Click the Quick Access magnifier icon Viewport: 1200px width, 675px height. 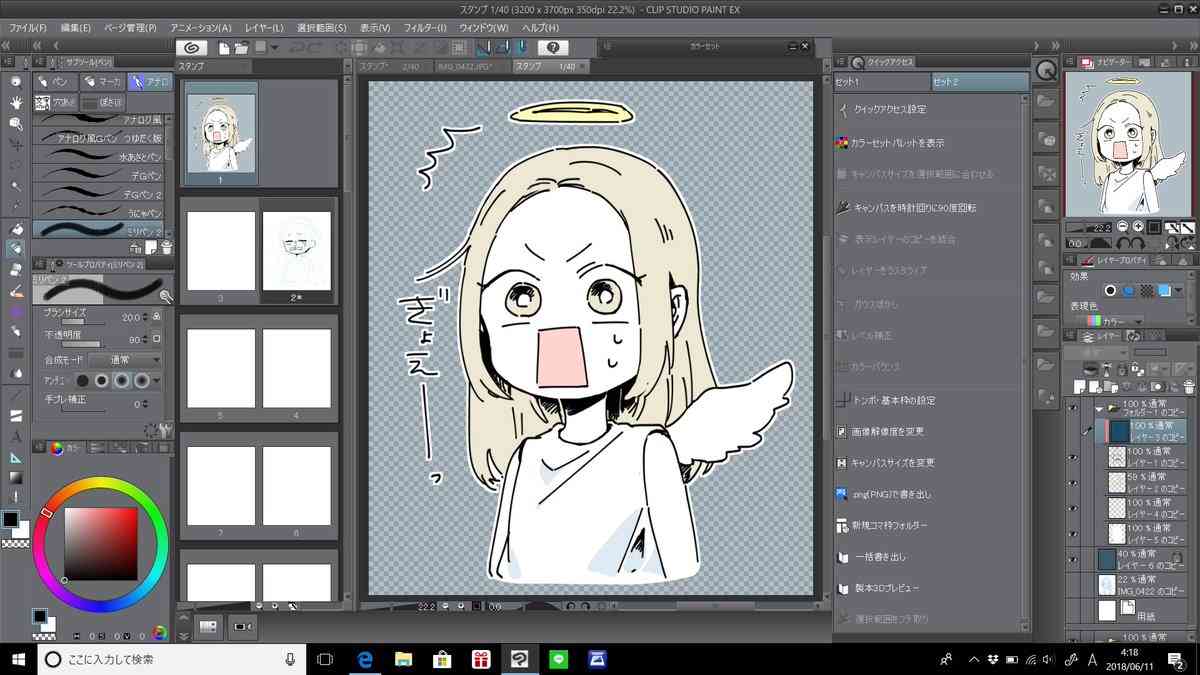click(1045, 71)
